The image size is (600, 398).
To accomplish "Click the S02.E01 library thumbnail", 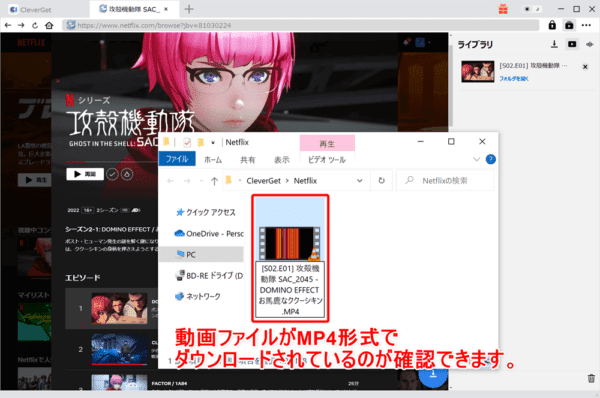I will pos(478,71).
